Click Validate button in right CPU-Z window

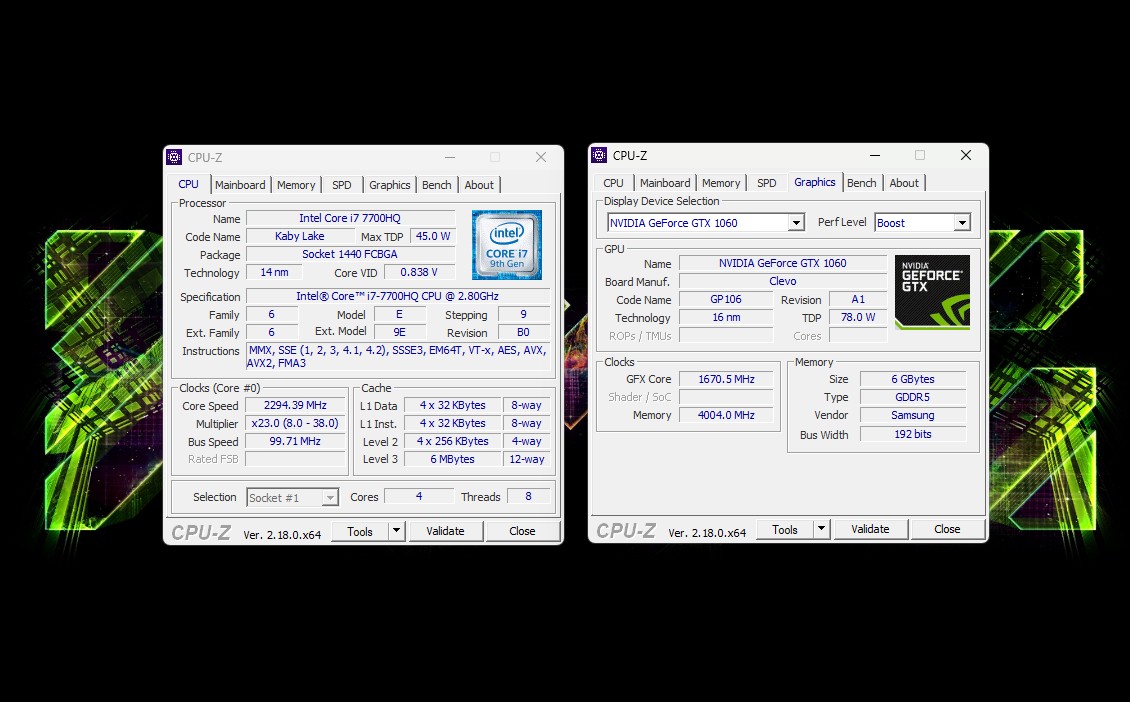click(x=871, y=529)
